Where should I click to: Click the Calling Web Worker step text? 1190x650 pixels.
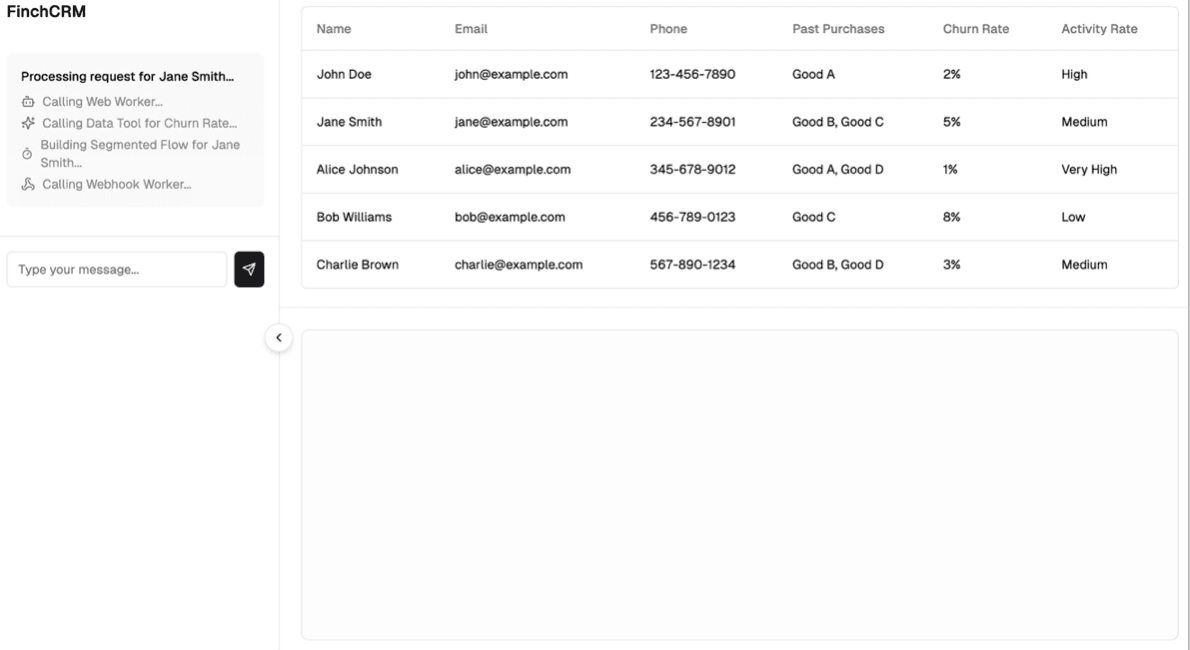[102, 102]
